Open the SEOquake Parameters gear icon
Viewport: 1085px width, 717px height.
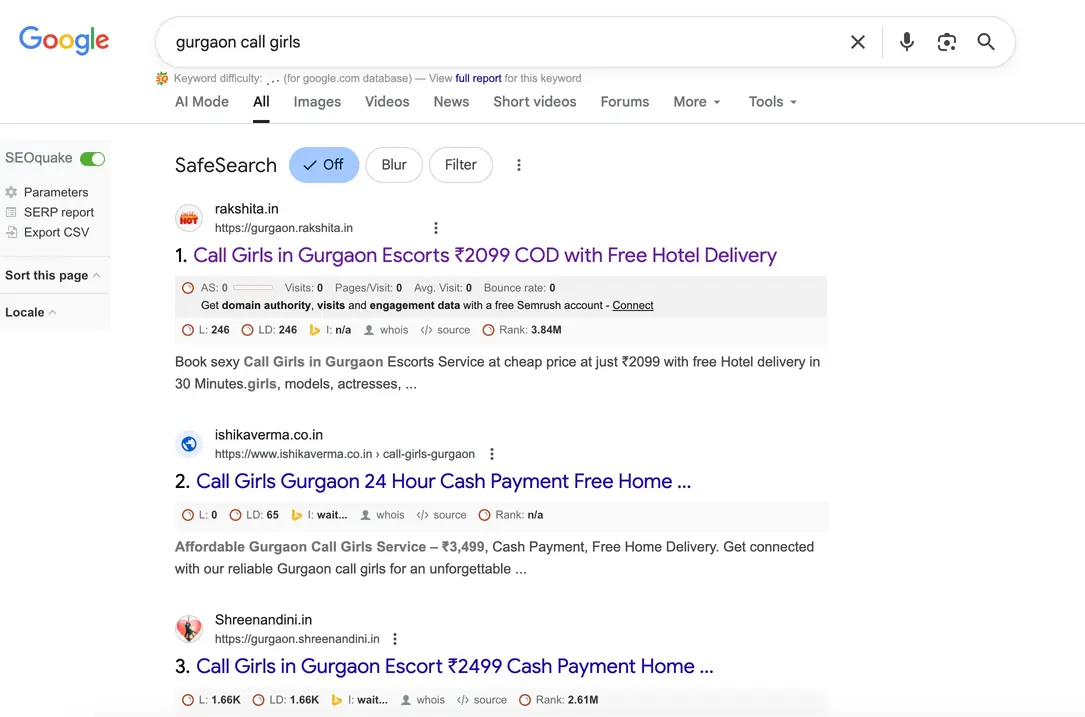point(11,192)
